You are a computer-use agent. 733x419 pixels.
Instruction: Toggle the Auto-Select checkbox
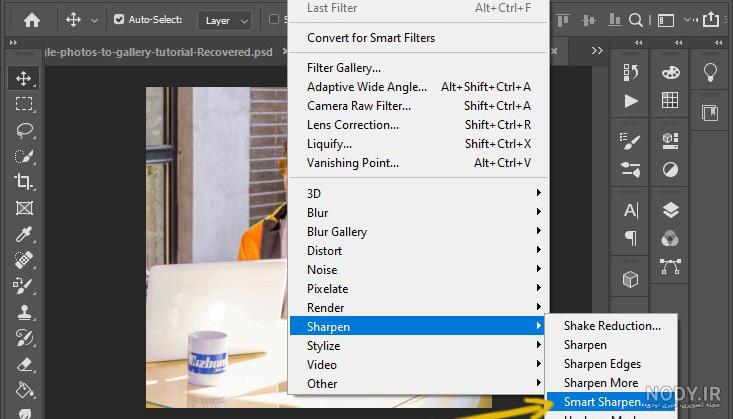tap(119, 19)
